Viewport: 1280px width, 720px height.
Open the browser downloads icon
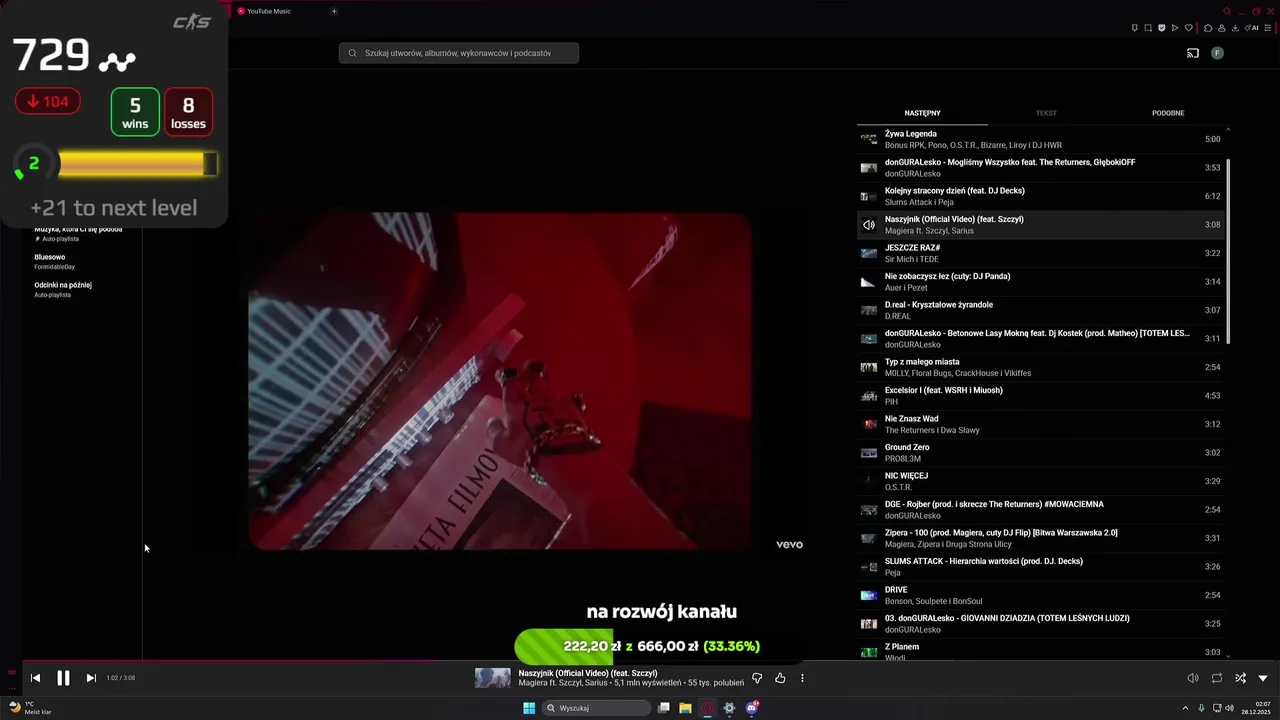tap(1234, 28)
